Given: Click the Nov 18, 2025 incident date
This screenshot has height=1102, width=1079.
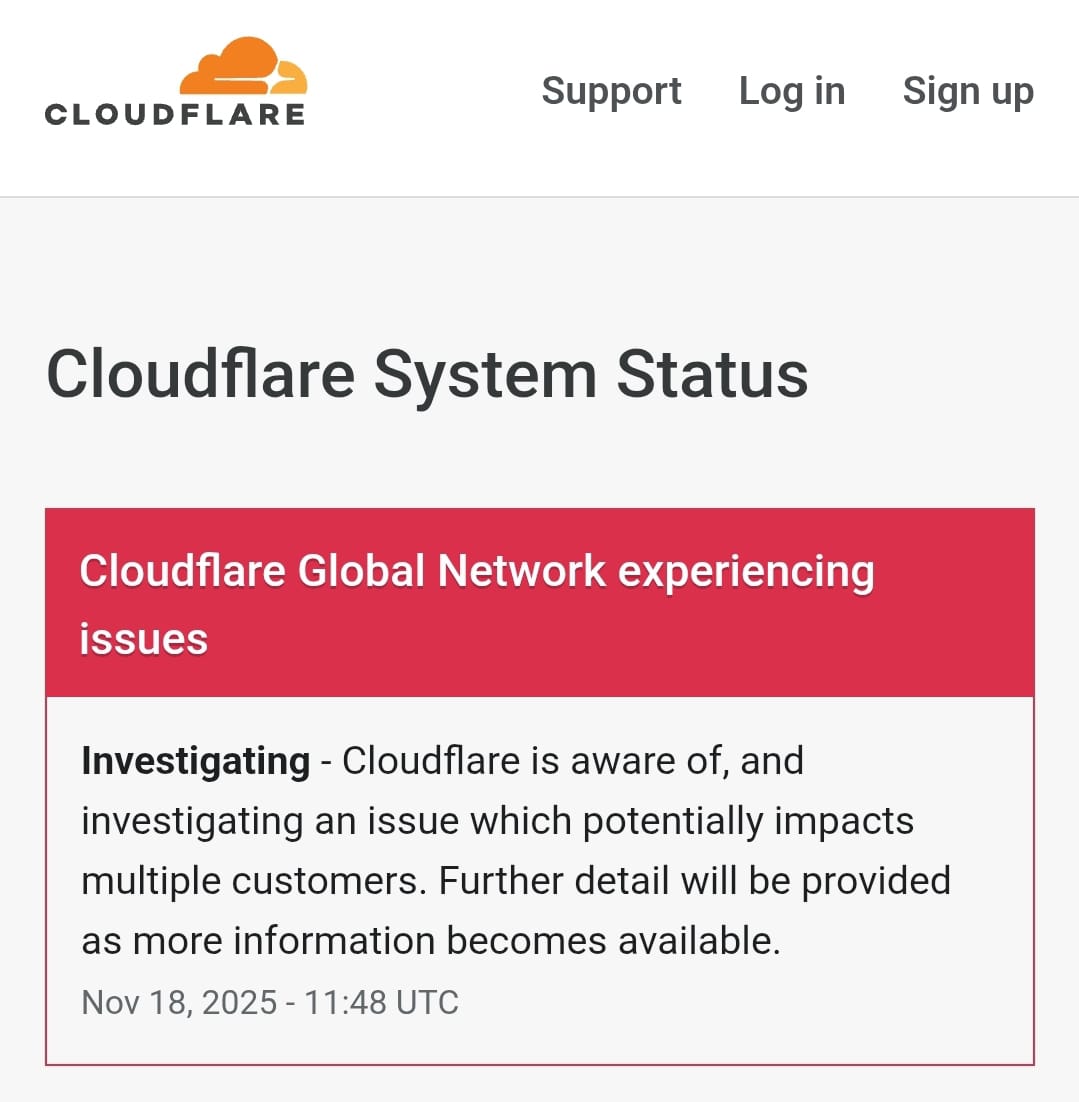Looking at the screenshot, I should [178, 1002].
